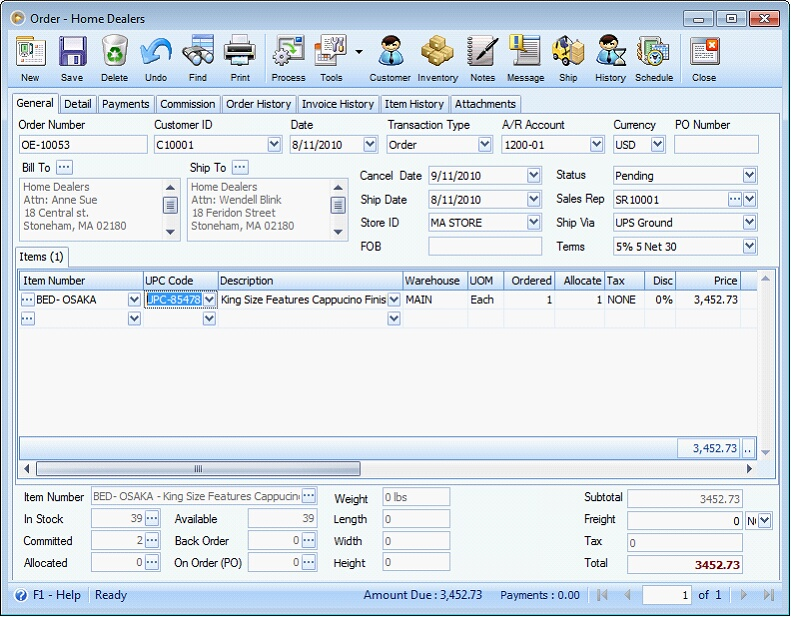
Task: Open the Schedule calendar icon
Action: tap(653, 50)
